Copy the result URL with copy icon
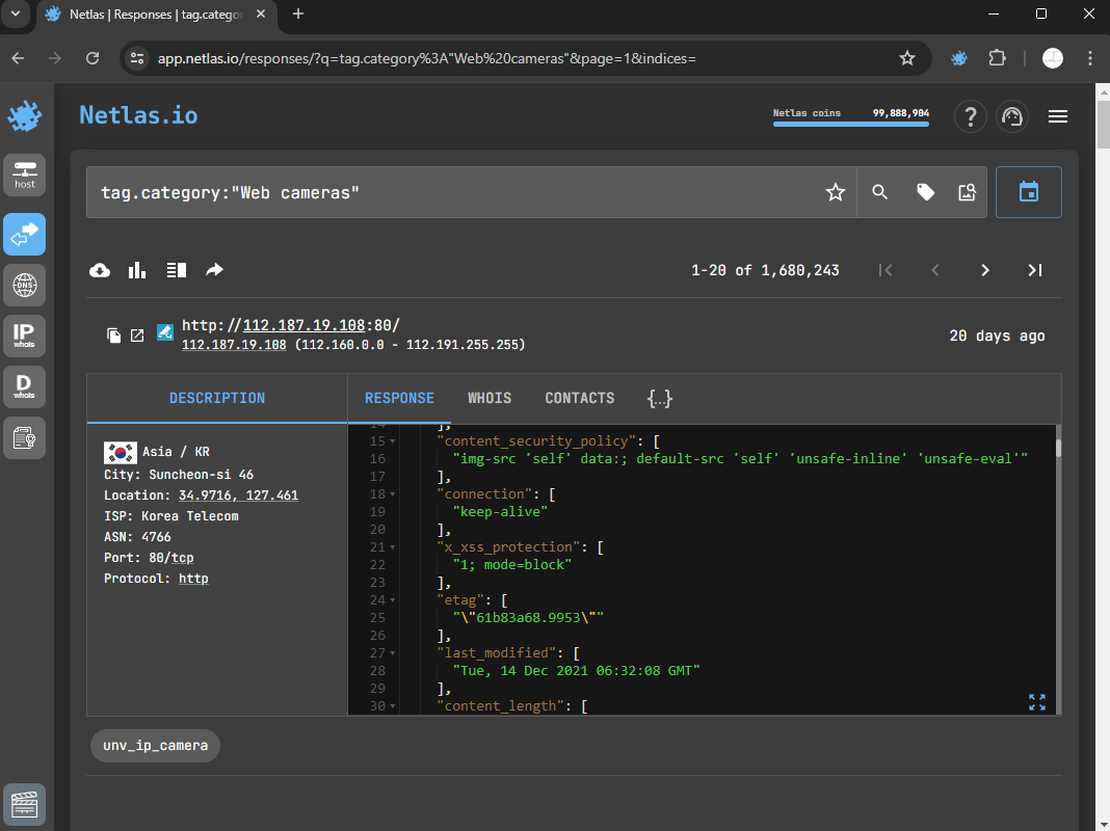1110x831 pixels. (114, 335)
